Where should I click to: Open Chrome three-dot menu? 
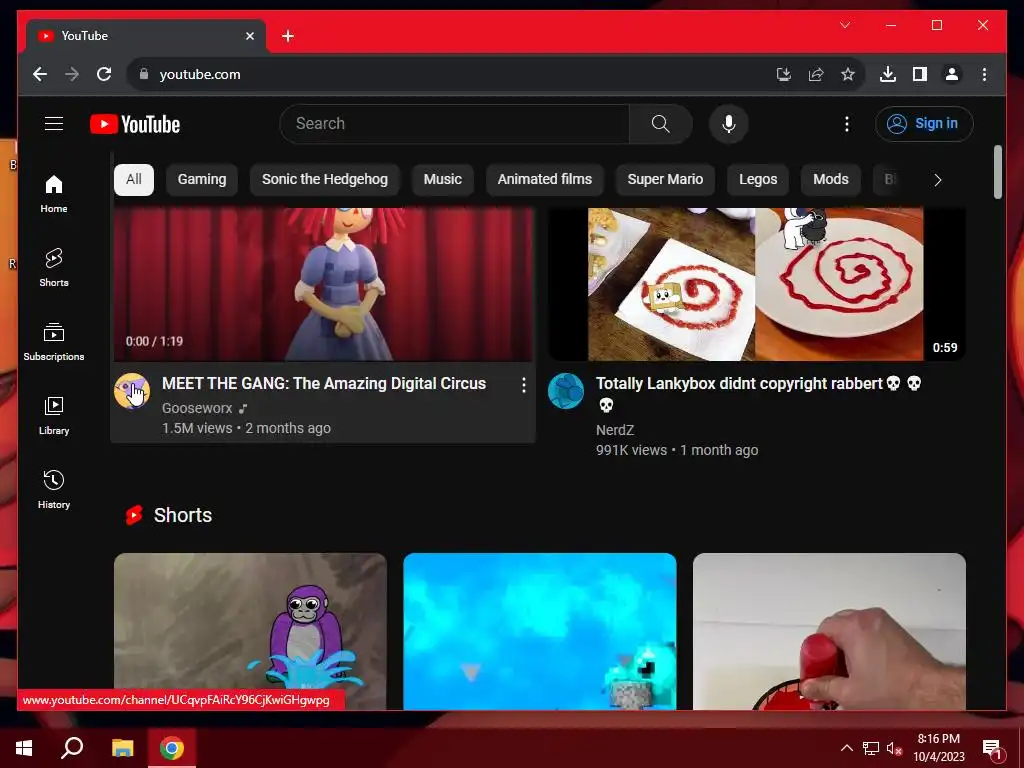tap(984, 74)
